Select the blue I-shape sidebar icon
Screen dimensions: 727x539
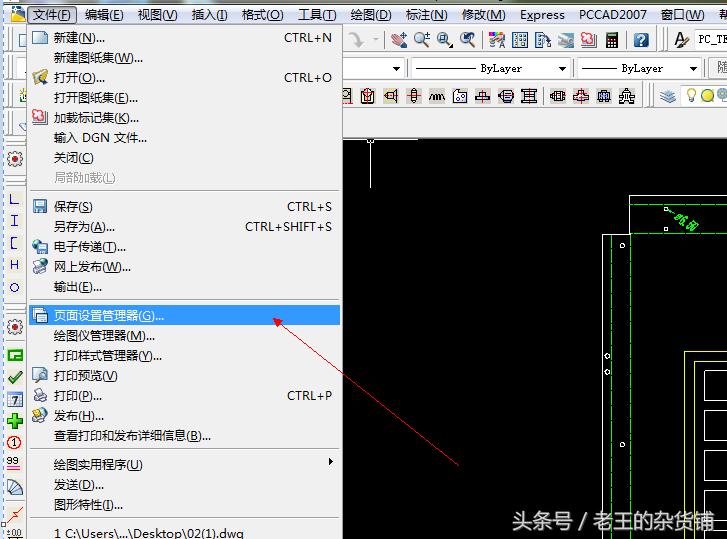click(14, 221)
